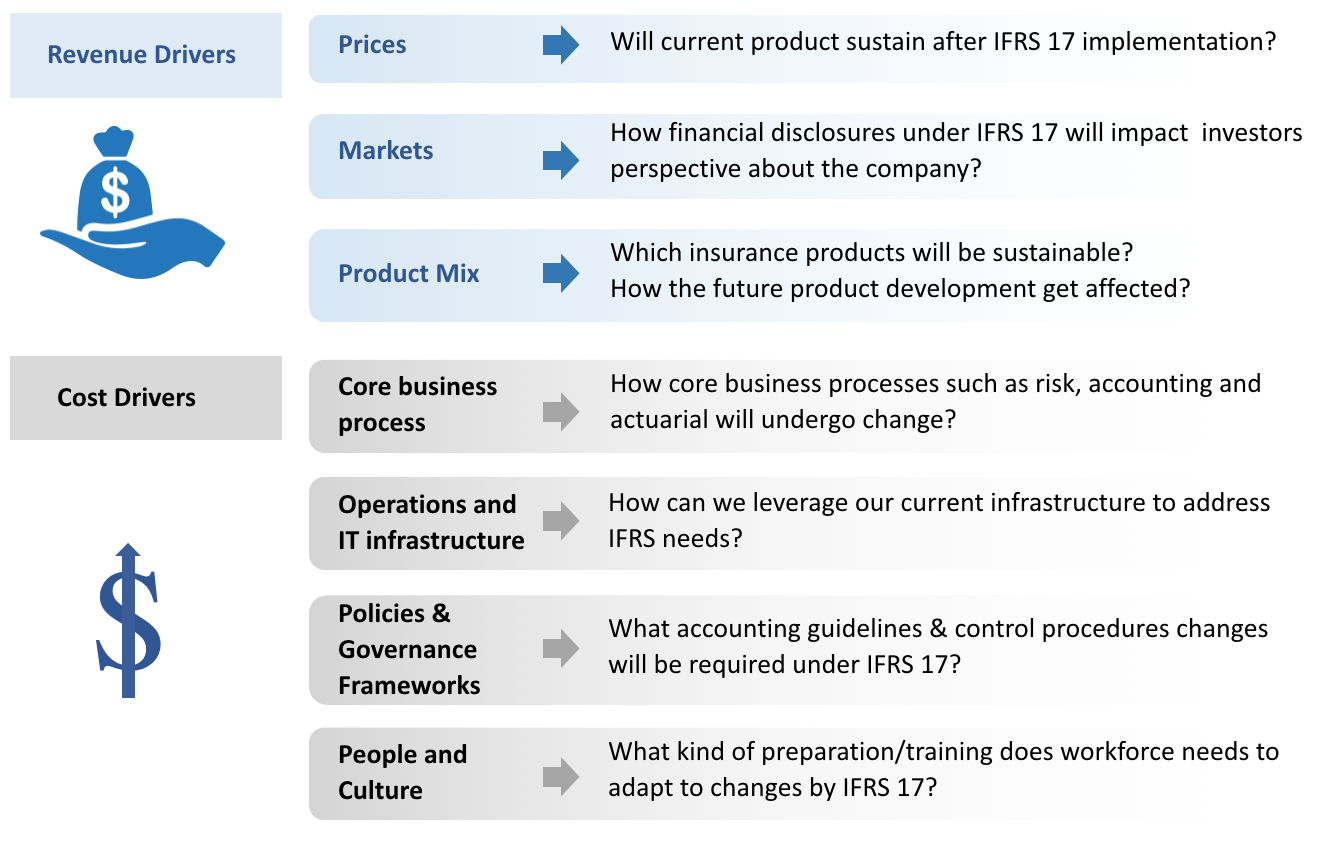
Task: Click the dollar sign with up arrow icon
Action: click(x=129, y=620)
